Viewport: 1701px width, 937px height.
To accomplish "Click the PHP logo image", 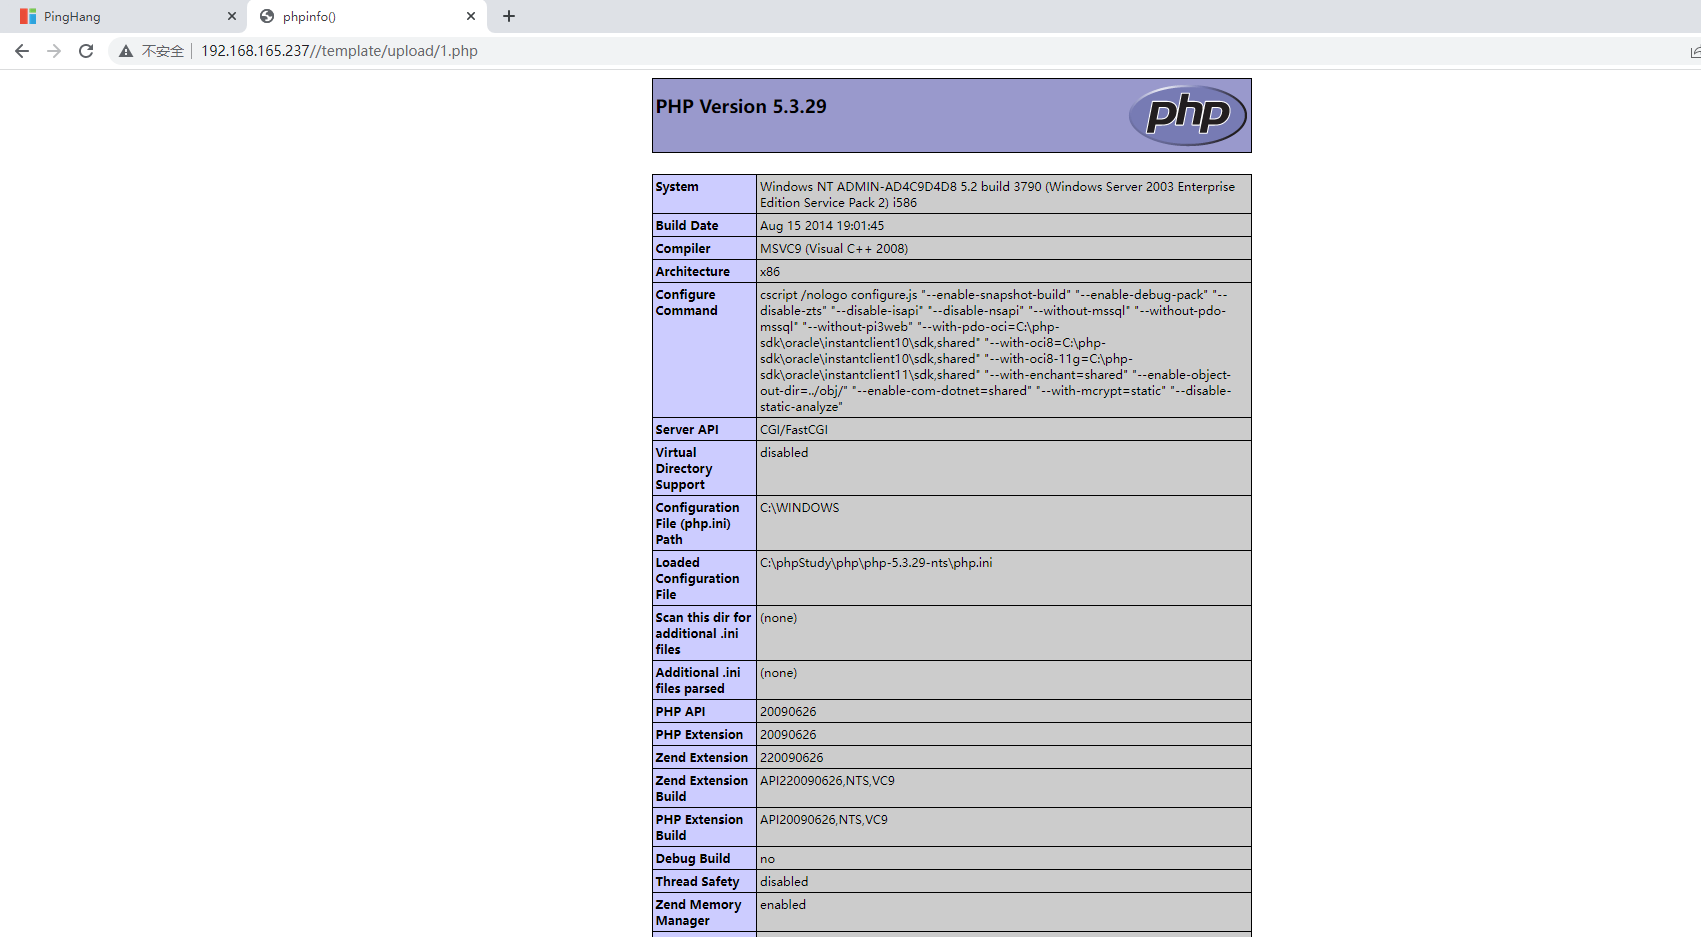I will (1188, 115).
